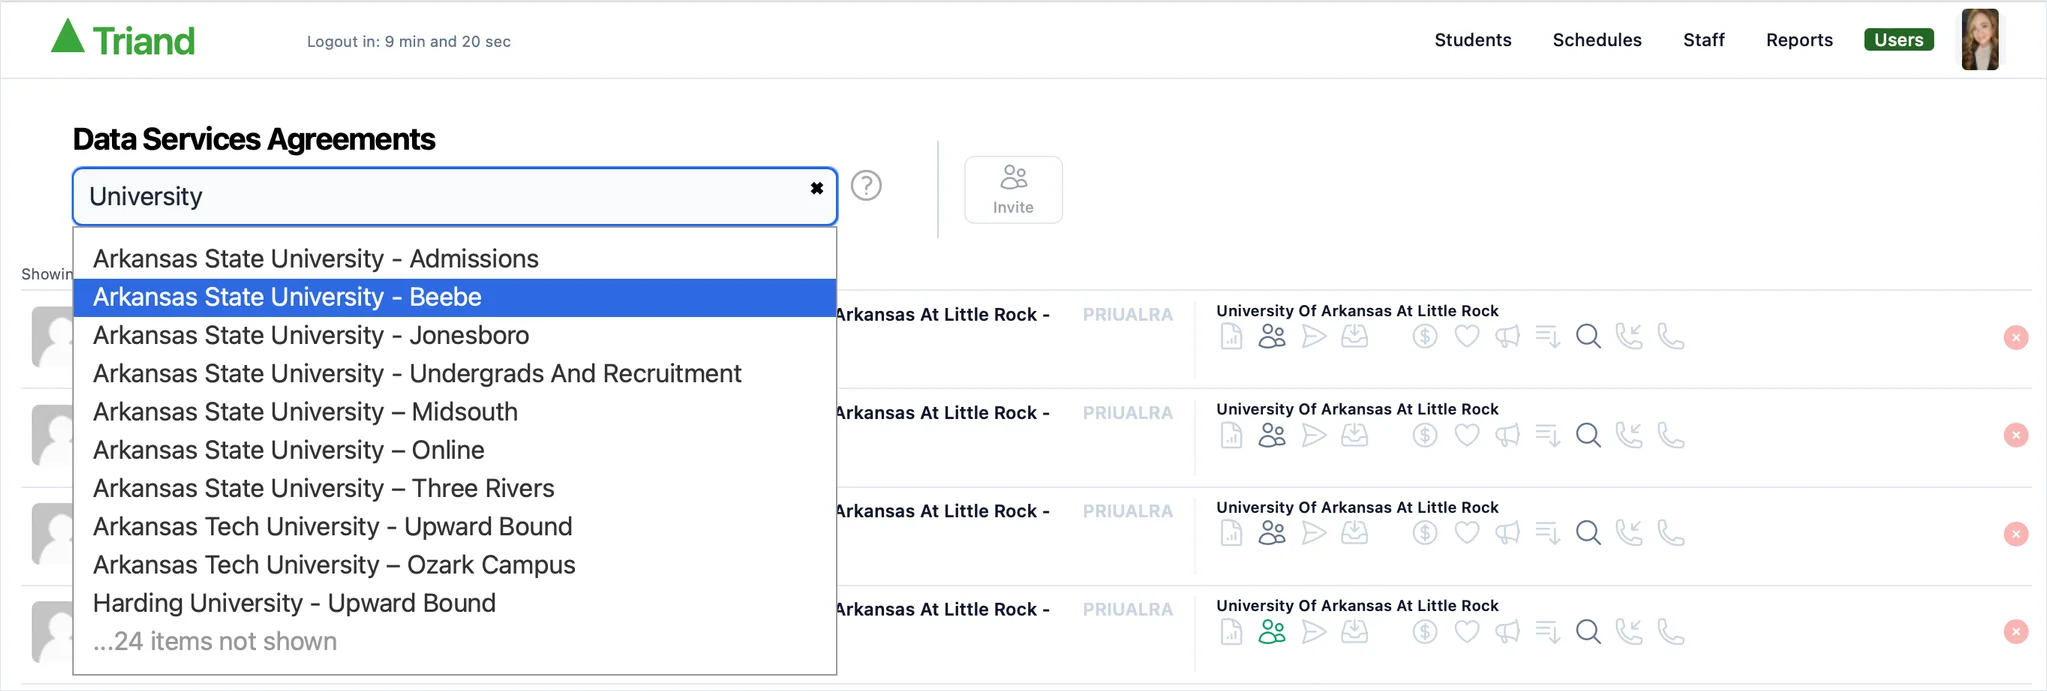Click the megaphone icon in first row
Viewport: 2047px width, 691px height.
[1507, 337]
